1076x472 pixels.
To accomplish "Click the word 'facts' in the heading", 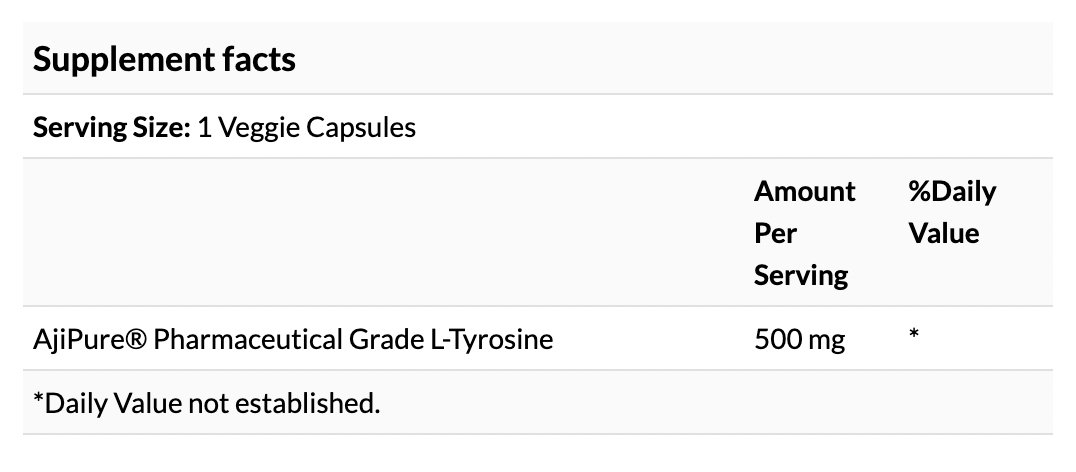I will pos(259,59).
